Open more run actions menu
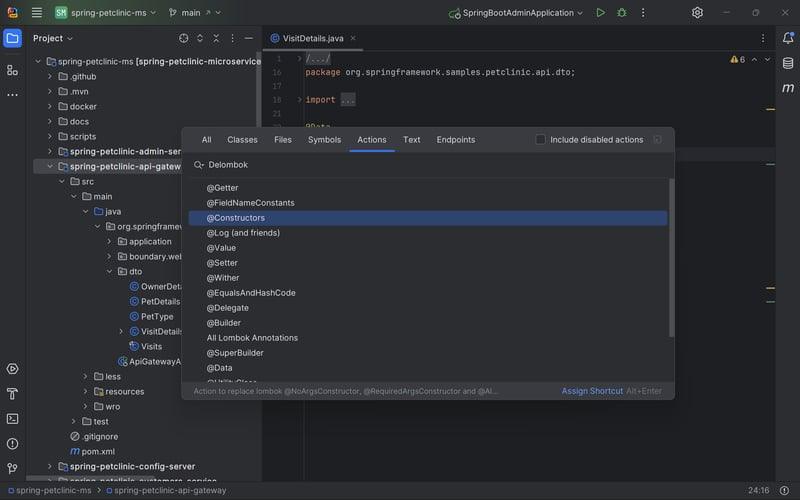The image size is (800, 500). point(643,13)
